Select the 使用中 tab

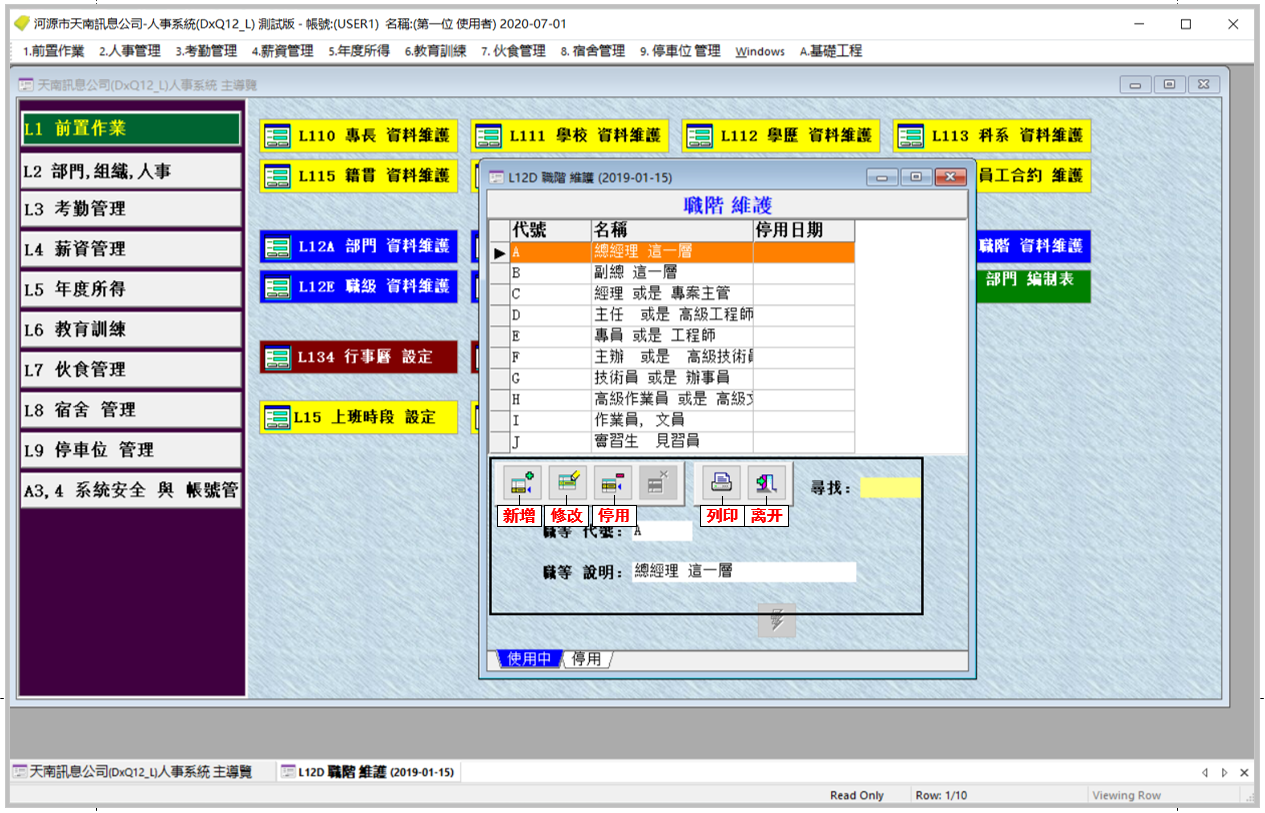pyautogui.click(x=528, y=659)
